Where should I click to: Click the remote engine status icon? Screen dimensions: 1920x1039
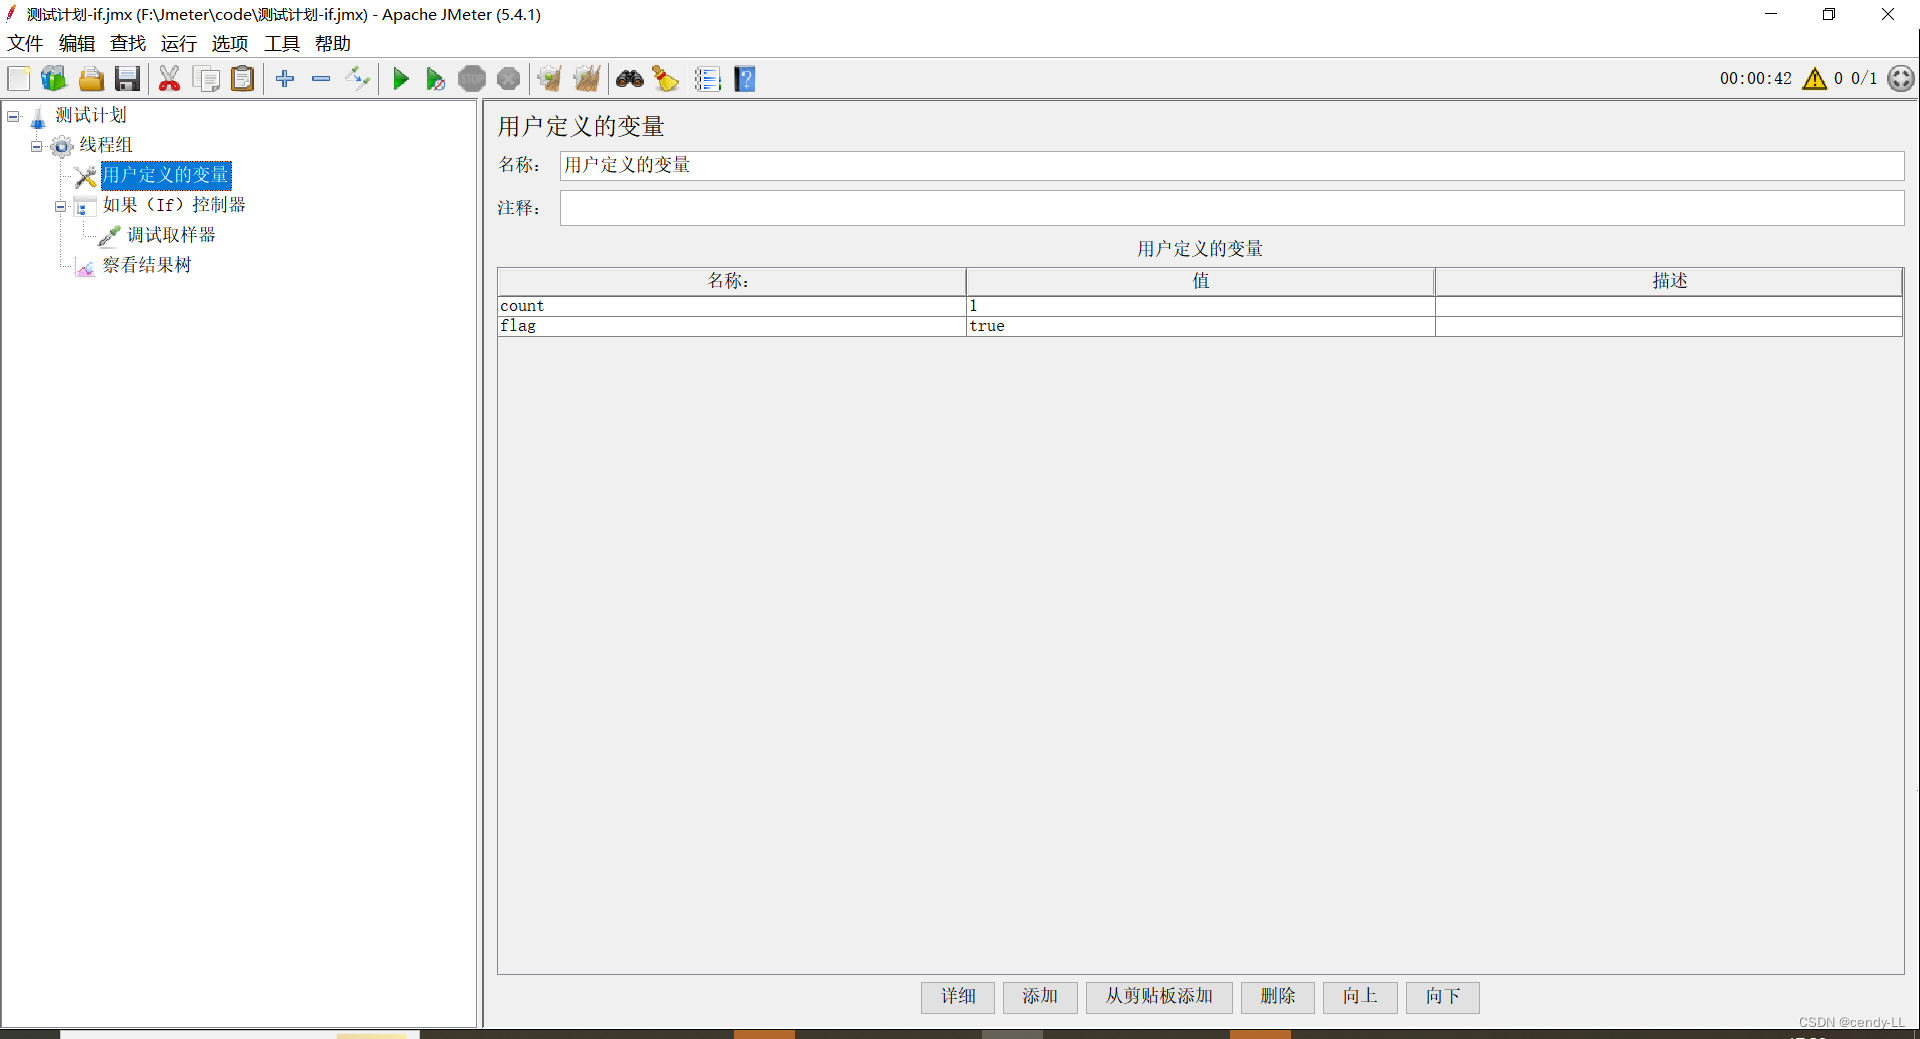point(1900,79)
